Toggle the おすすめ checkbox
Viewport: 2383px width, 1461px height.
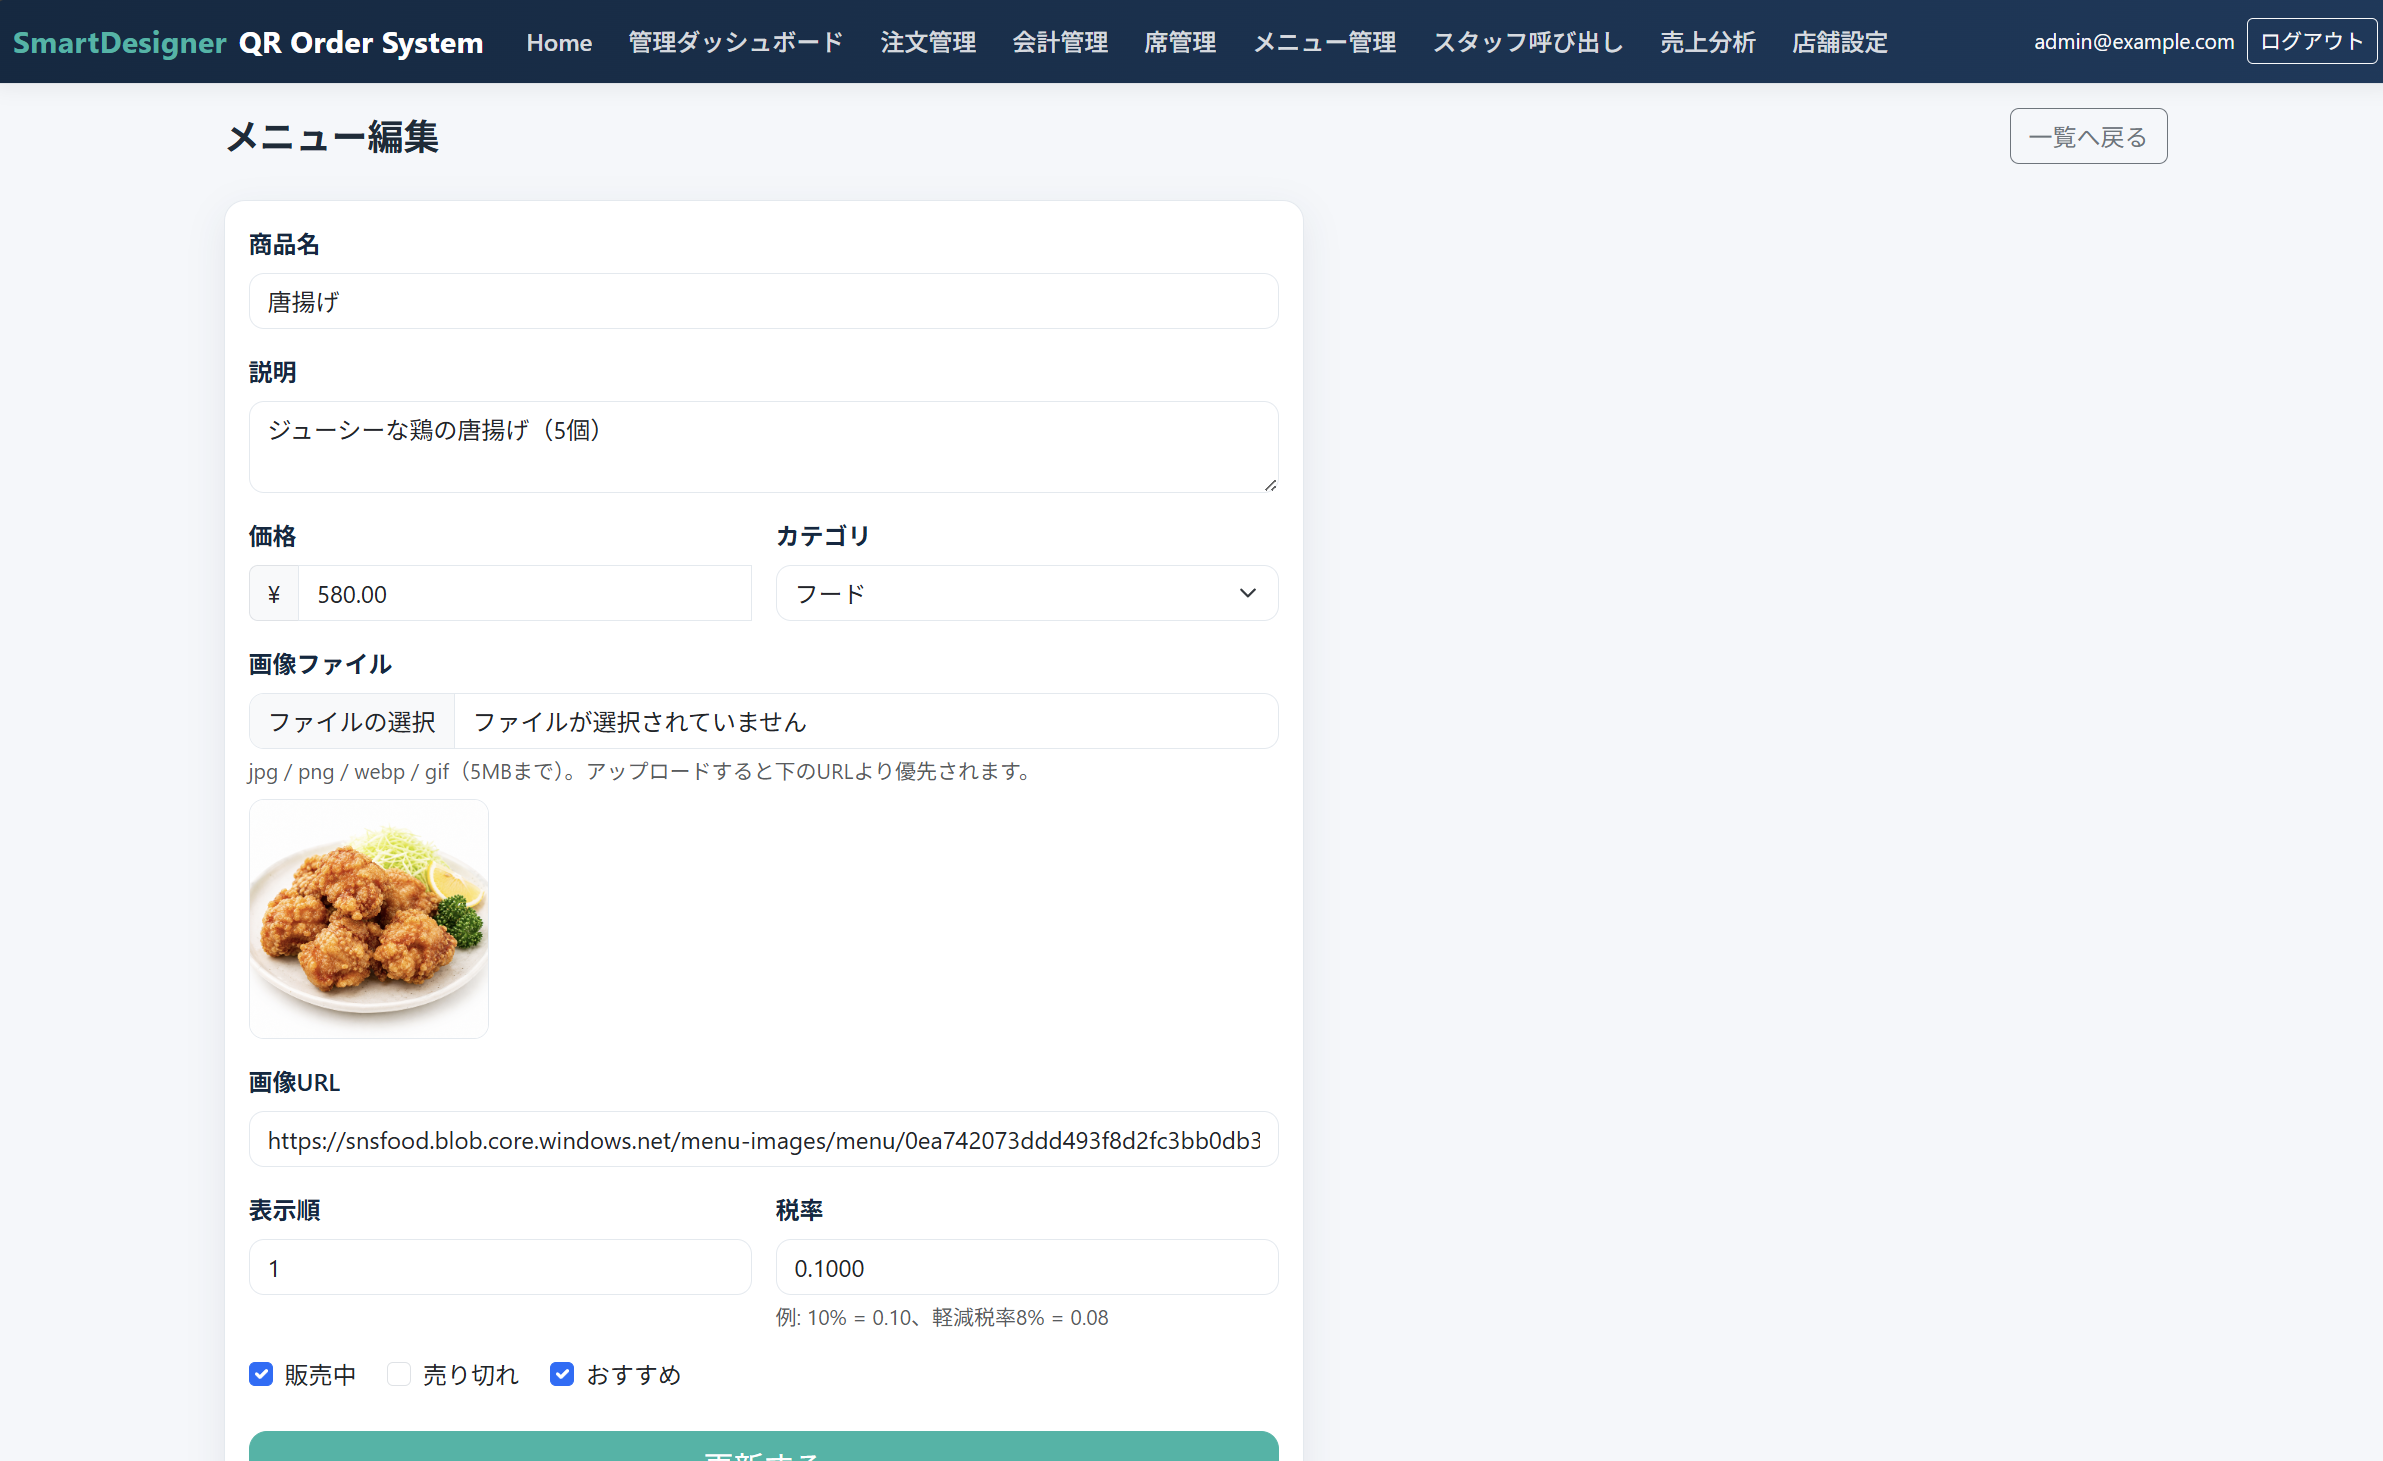coord(562,1374)
